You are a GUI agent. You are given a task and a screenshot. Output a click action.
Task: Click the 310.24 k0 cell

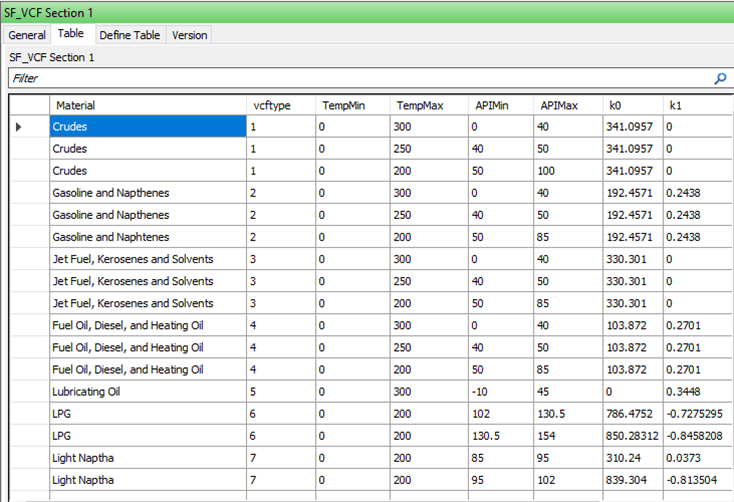click(x=633, y=458)
